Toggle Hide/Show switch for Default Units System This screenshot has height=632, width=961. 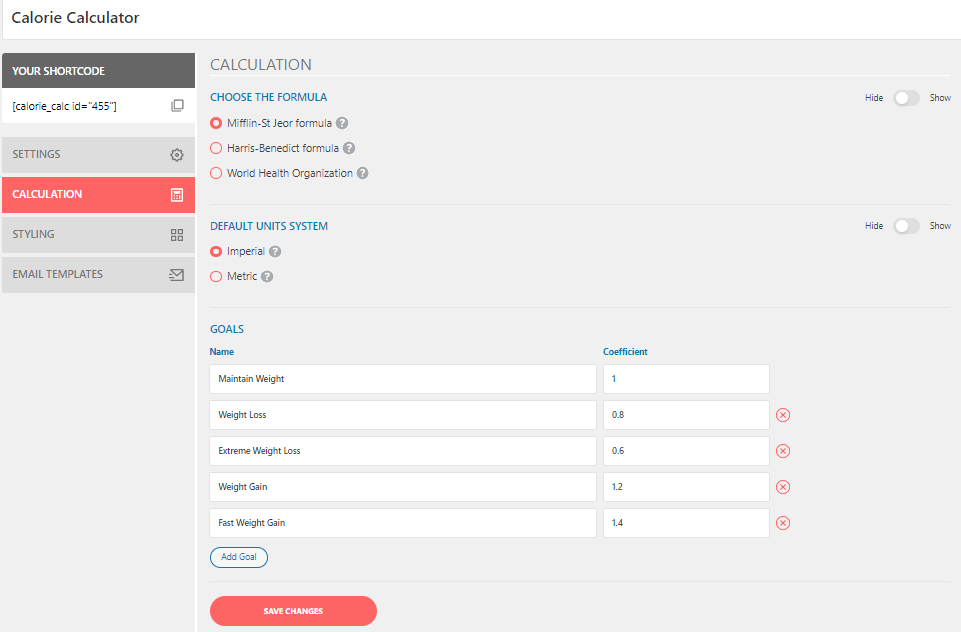pos(906,226)
